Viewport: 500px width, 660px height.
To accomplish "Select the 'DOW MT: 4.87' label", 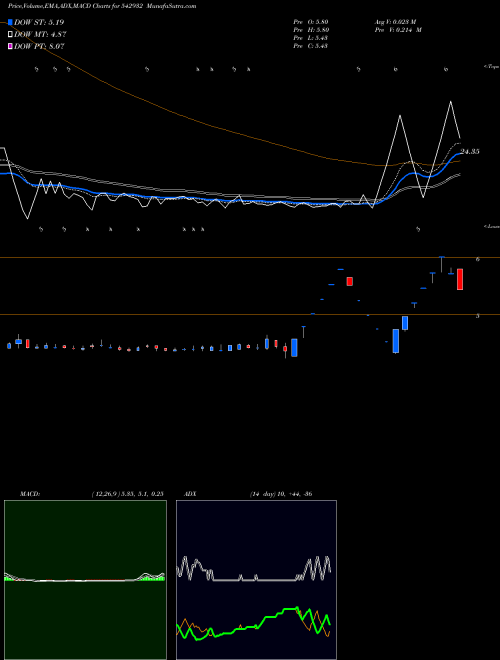I will (x=40, y=35).
